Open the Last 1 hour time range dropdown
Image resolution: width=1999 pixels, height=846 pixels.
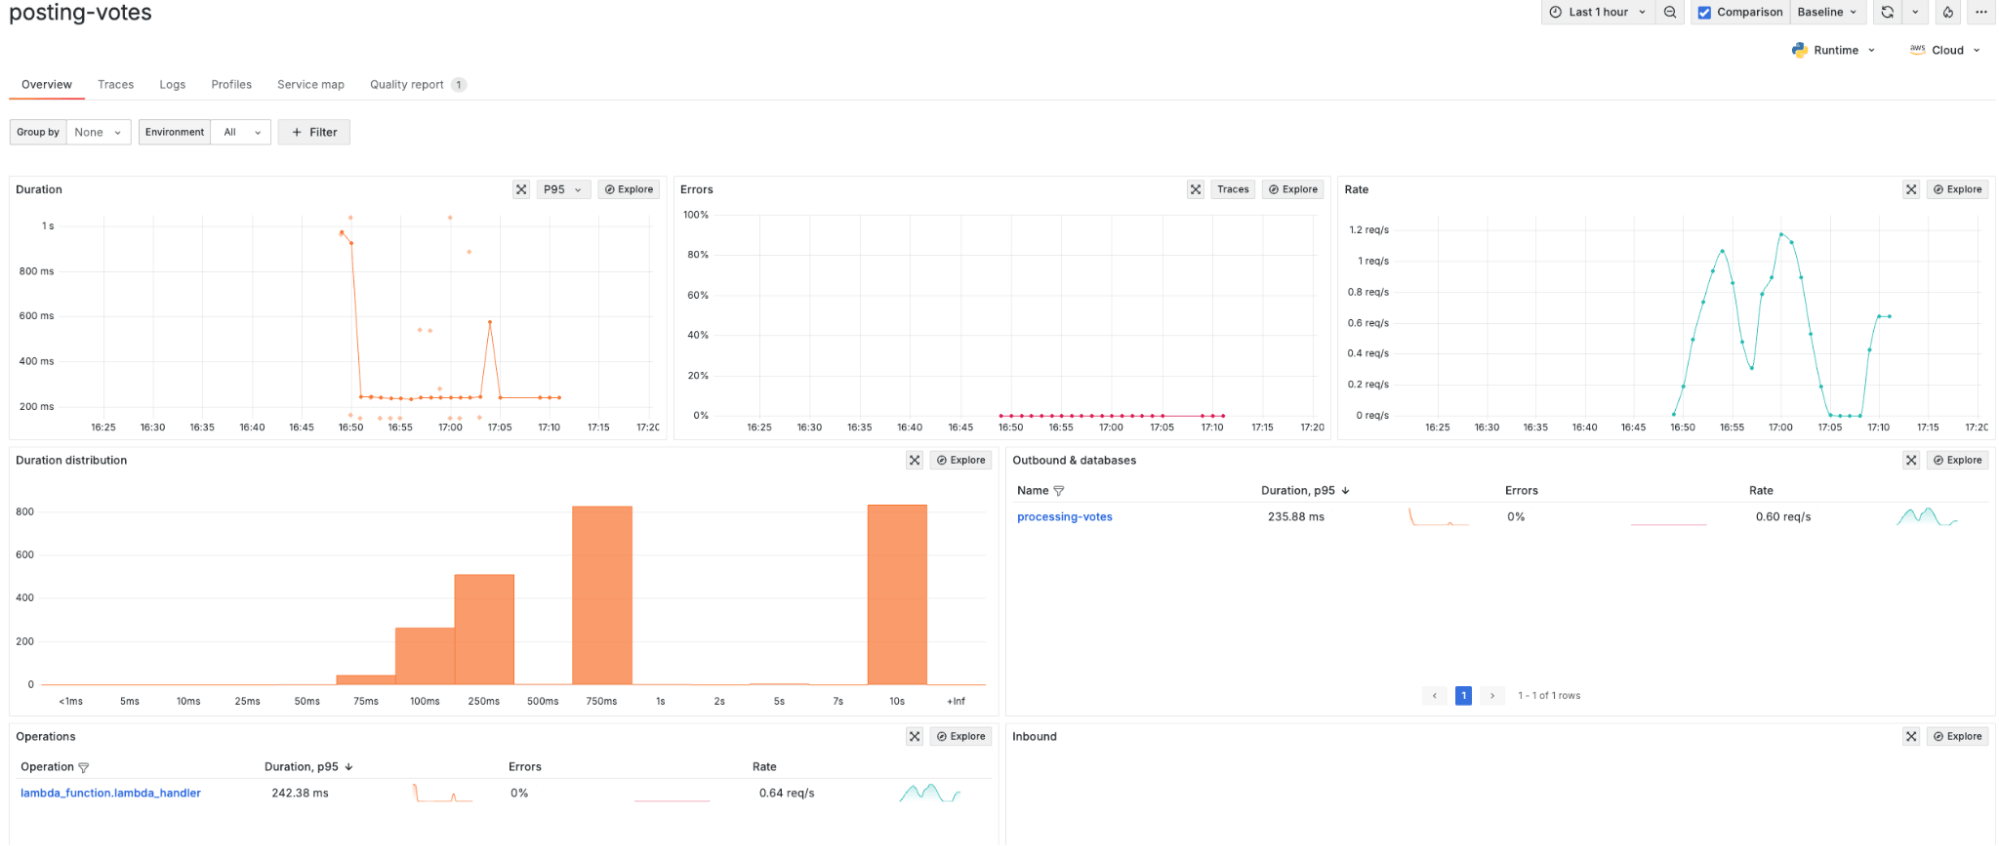pos(1598,12)
